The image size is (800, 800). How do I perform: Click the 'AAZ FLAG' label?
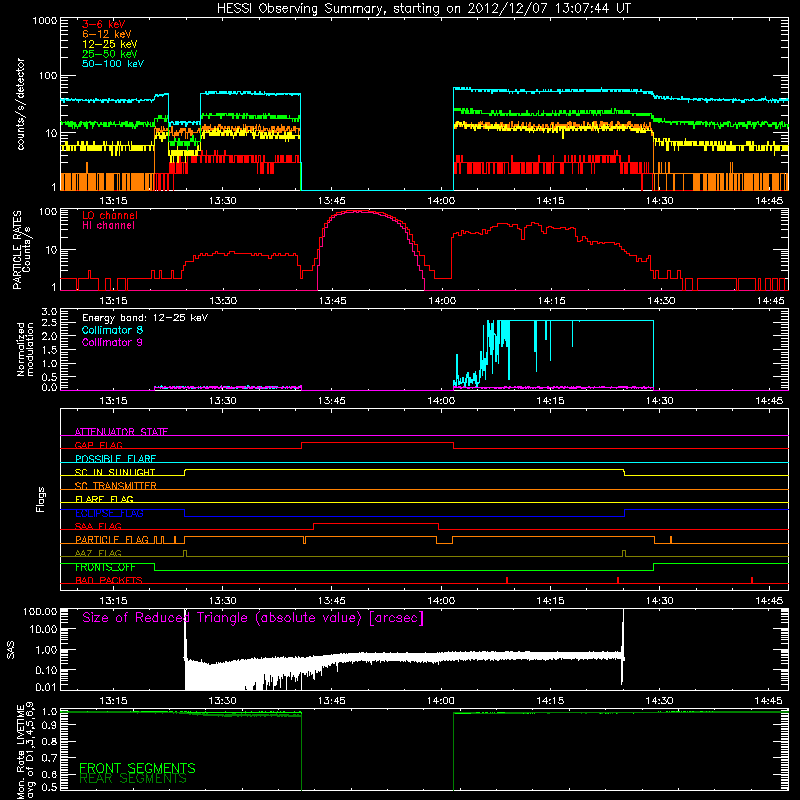[x=98, y=553]
